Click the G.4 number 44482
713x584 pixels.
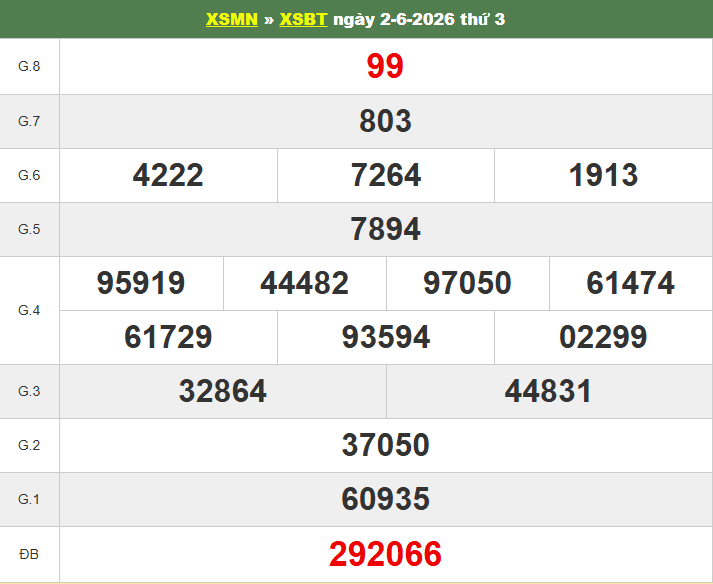pyautogui.click(x=304, y=283)
